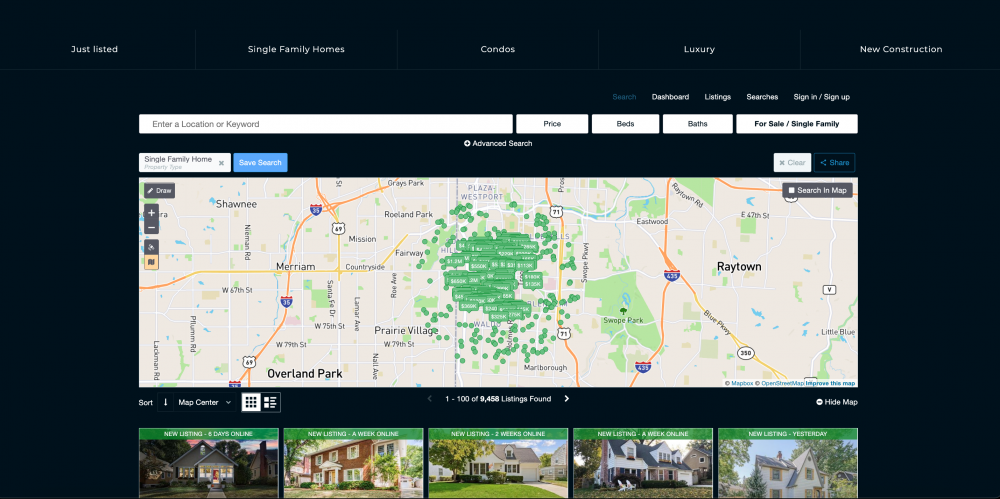Go to next page of listings

(x=566, y=399)
